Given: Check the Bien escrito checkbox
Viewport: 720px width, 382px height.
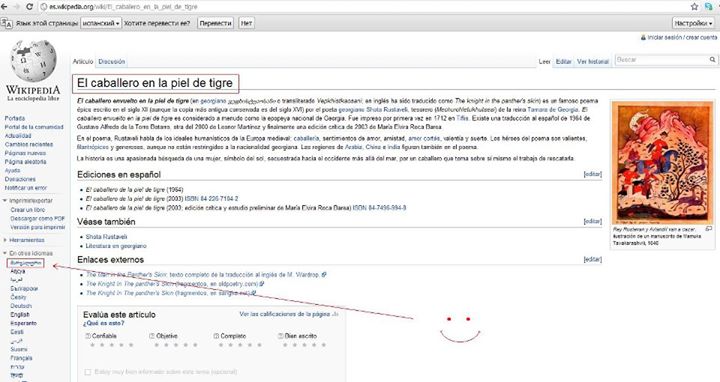Looking at the screenshot, I should point(281,336).
